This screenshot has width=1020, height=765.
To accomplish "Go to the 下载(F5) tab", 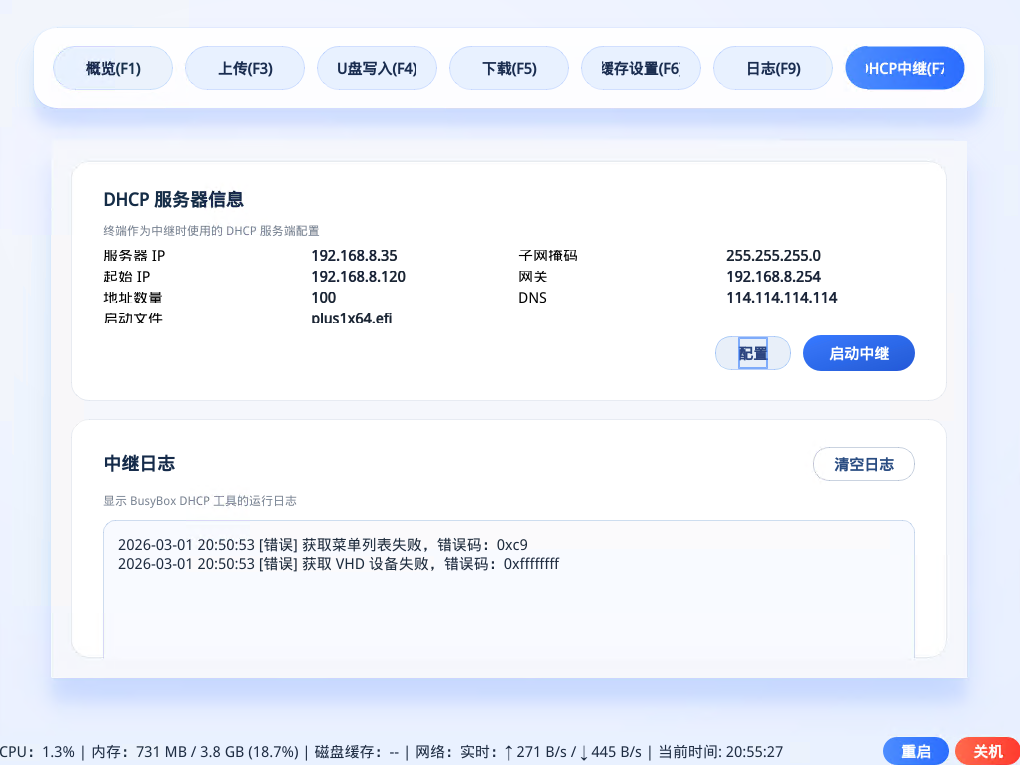I will tap(509, 69).
